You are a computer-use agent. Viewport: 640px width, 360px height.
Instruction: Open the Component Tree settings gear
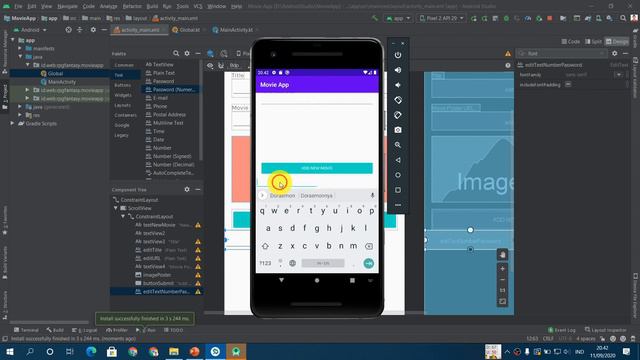[x=187, y=189]
